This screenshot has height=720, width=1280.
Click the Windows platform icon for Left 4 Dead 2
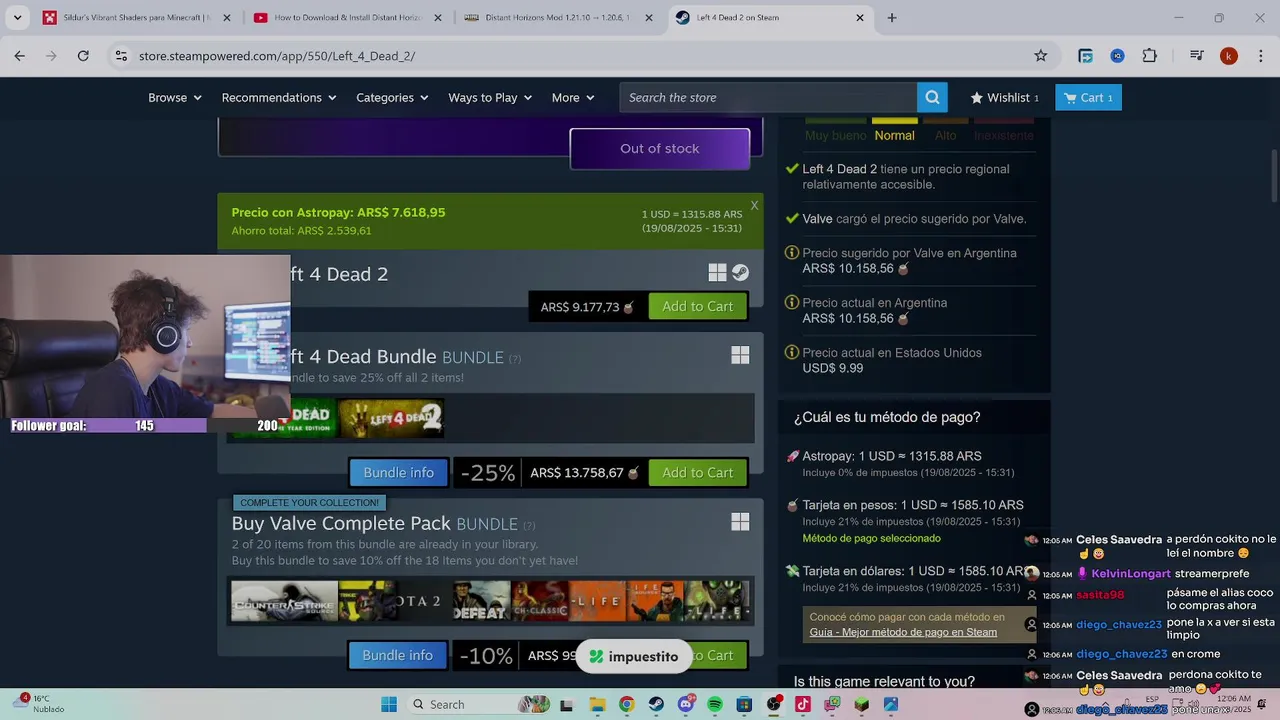click(717, 272)
